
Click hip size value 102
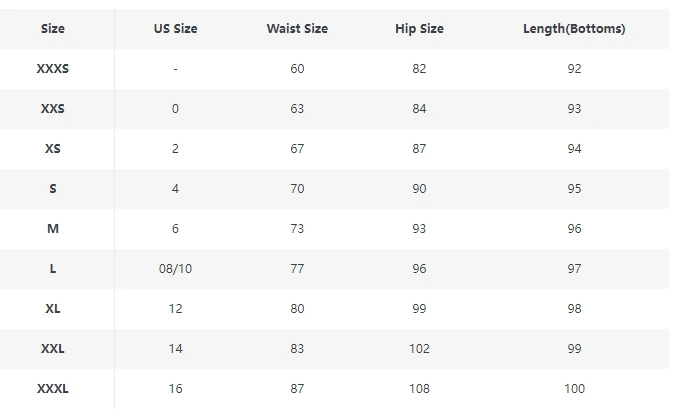click(x=419, y=349)
